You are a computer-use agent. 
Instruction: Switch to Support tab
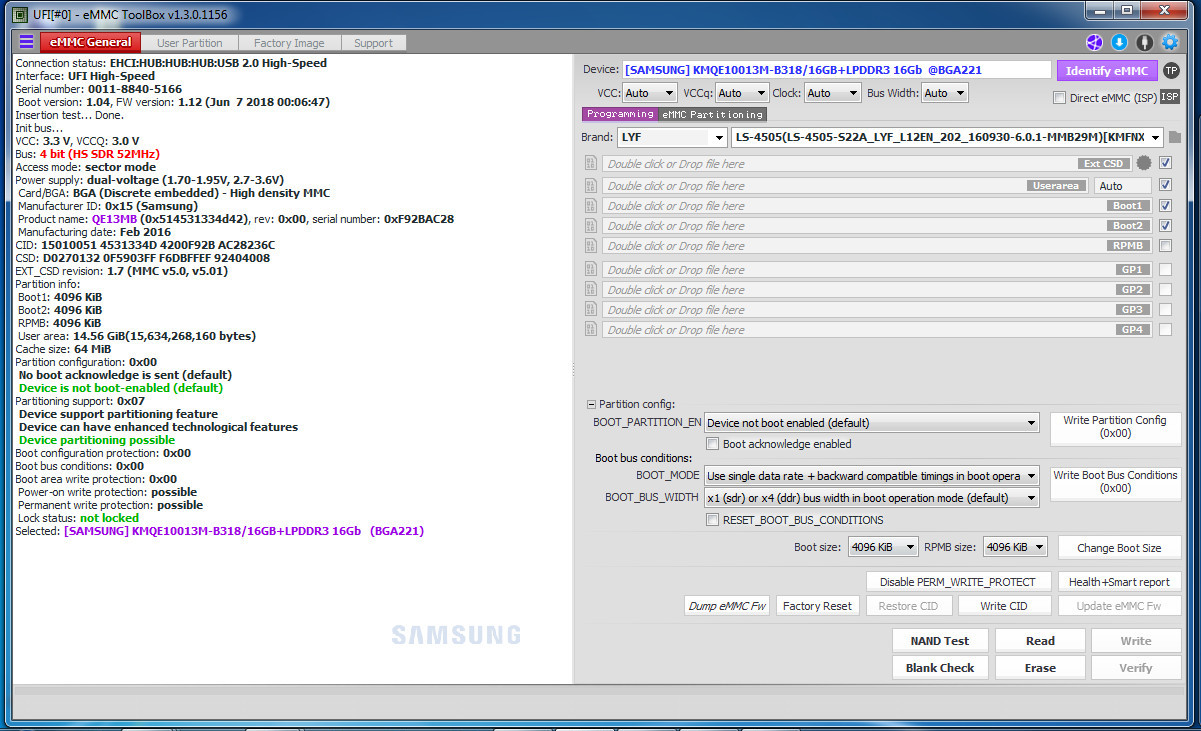pos(373,43)
